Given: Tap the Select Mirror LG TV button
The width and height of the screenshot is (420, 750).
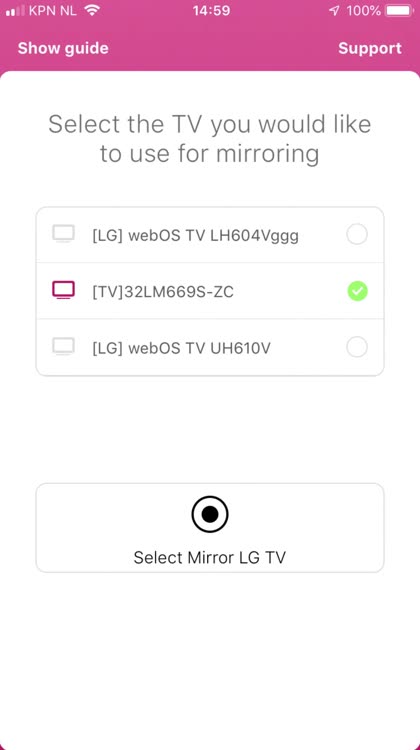Looking at the screenshot, I should [x=210, y=528].
